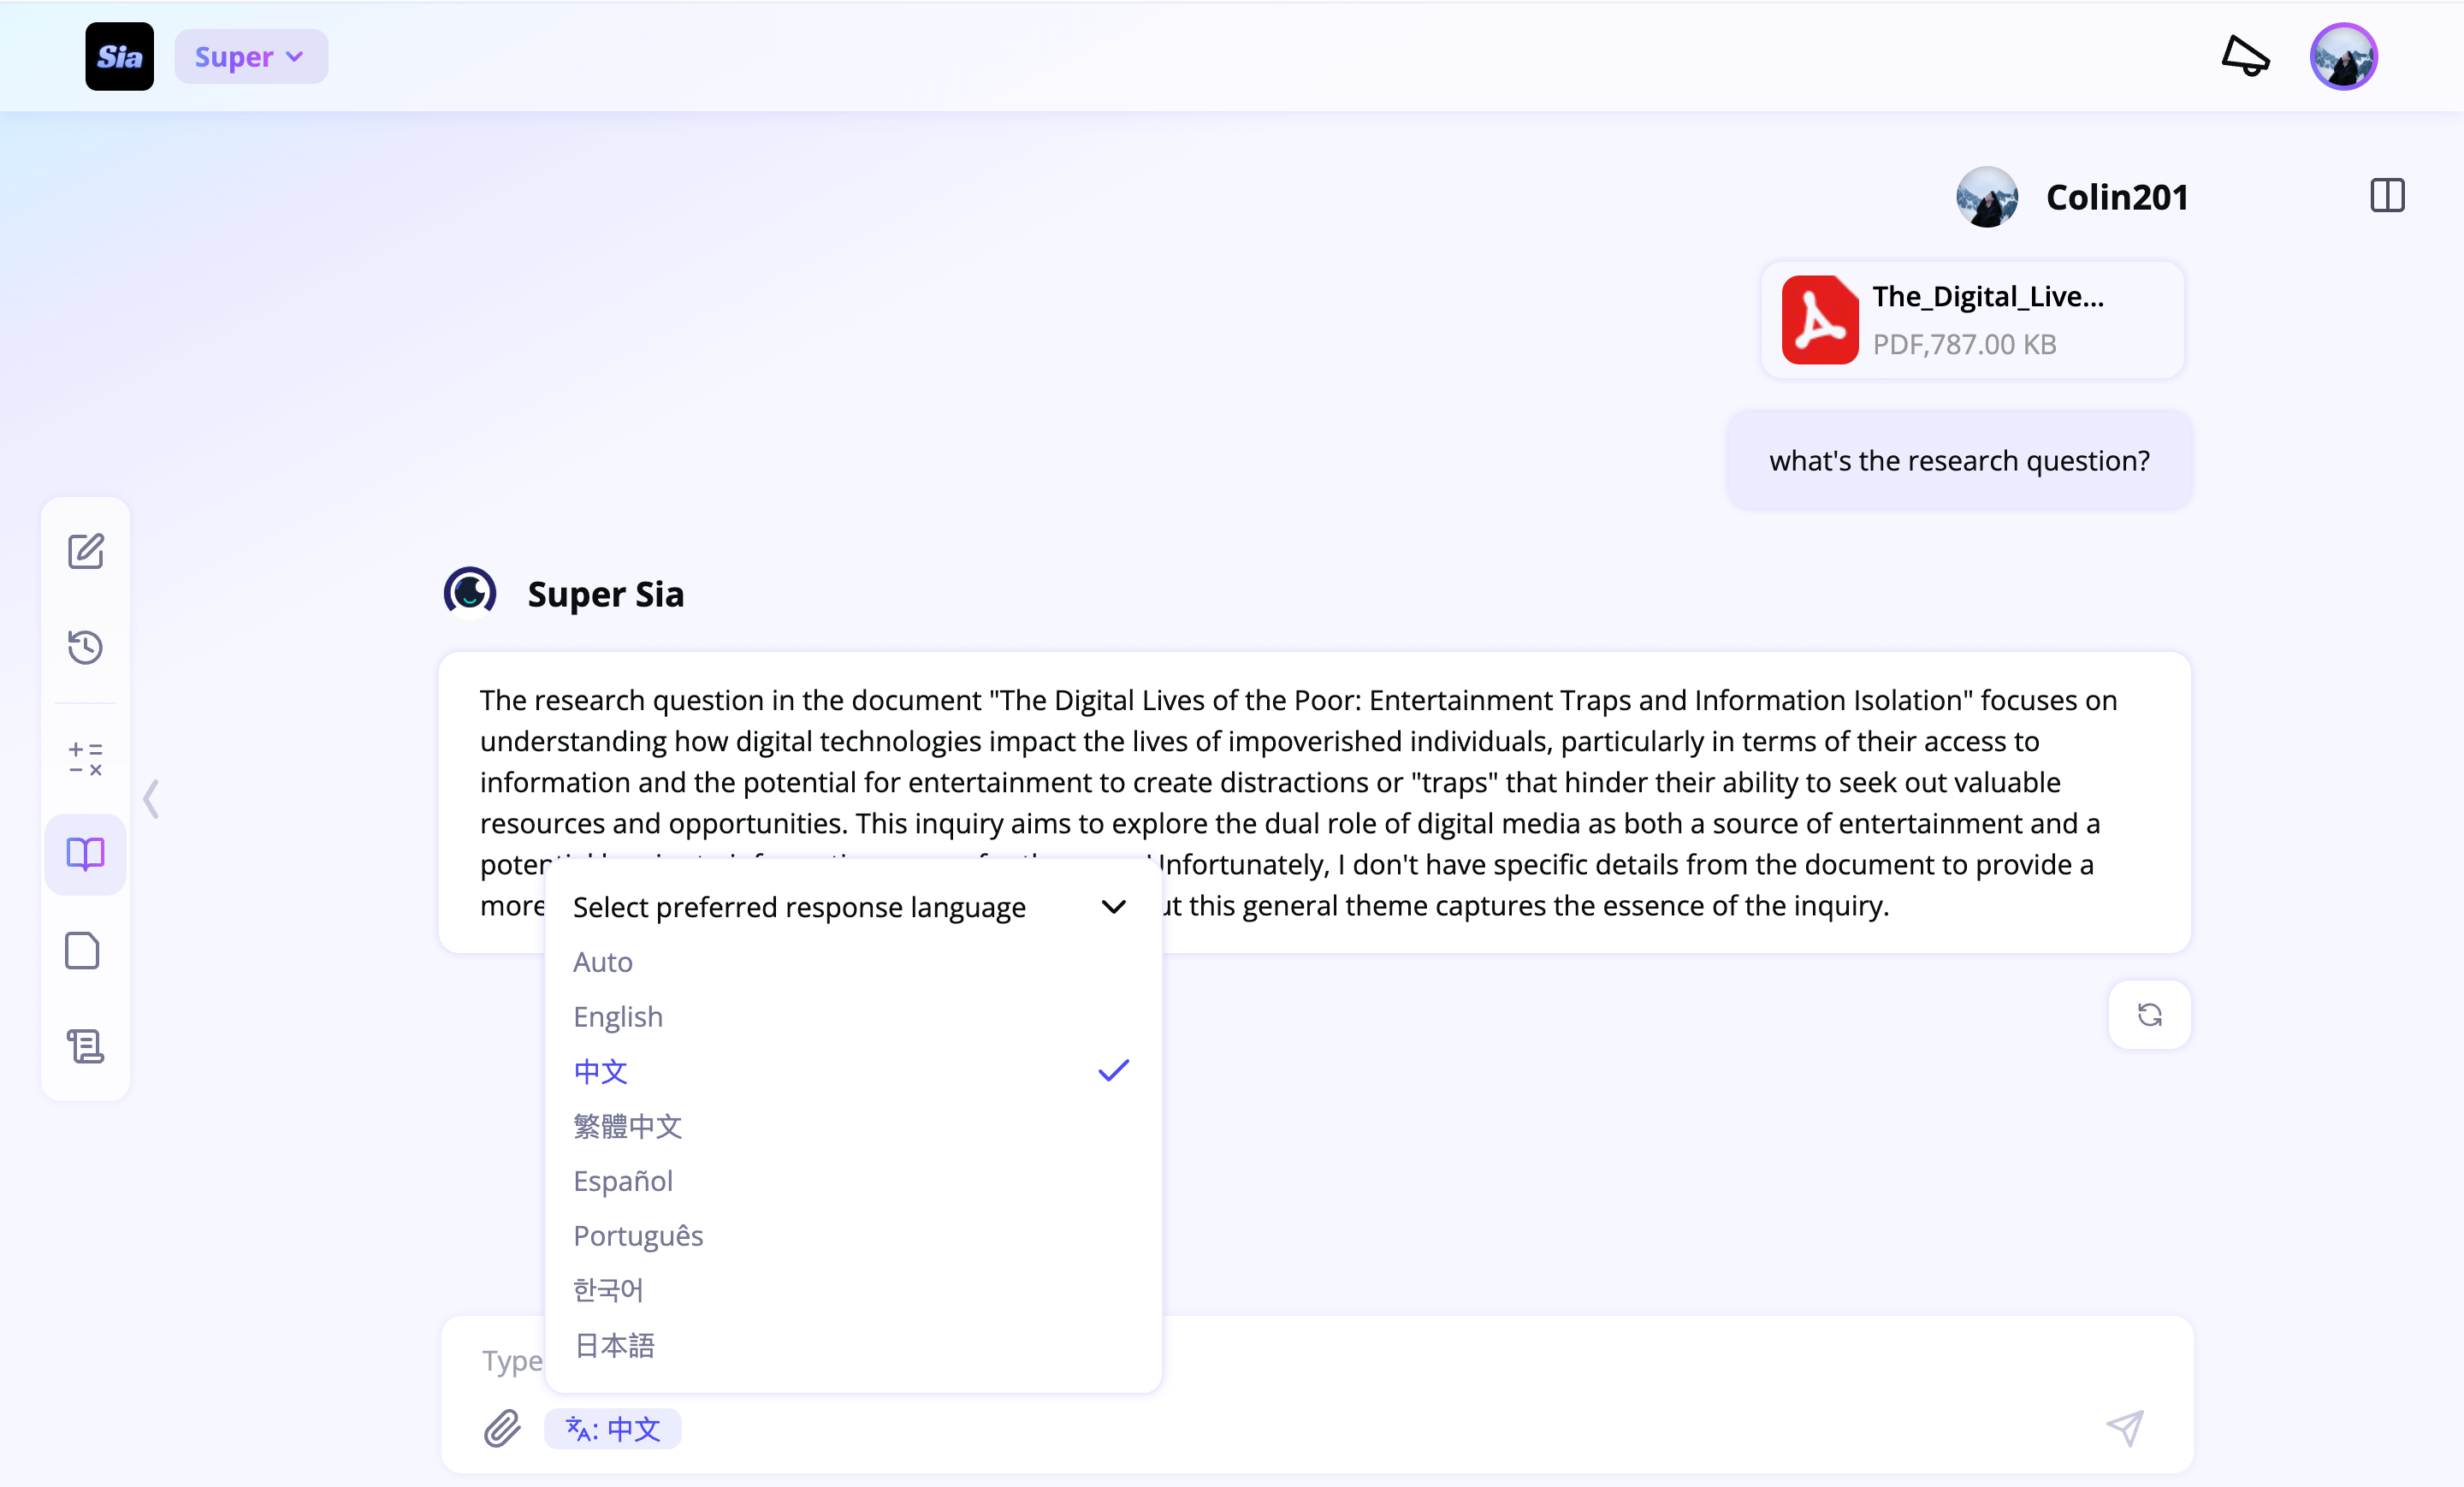This screenshot has width=2464, height=1487.
Task: Open the math calculator sidebar icon
Action: [x=85, y=758]
